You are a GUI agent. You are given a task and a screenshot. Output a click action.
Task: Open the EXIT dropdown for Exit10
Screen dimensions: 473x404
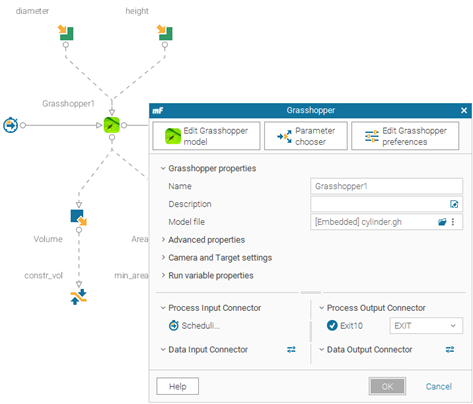426,326
